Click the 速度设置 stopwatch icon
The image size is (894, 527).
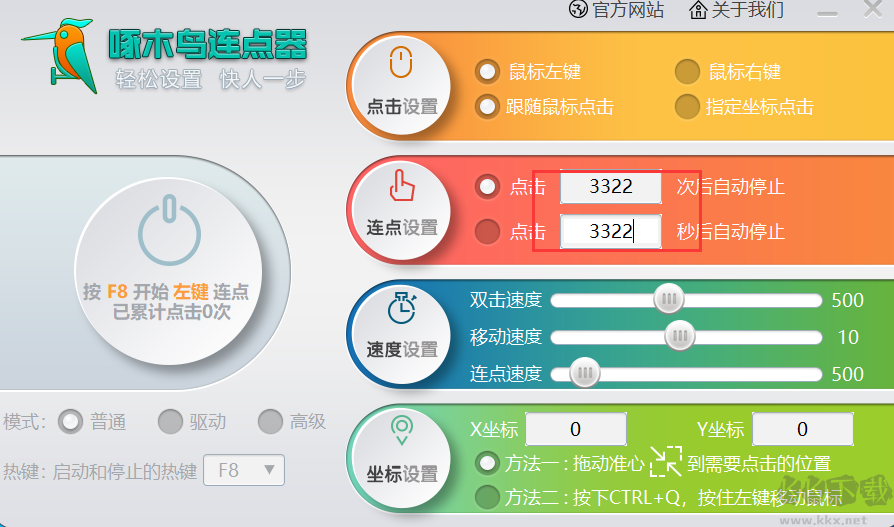click(402, 308)
